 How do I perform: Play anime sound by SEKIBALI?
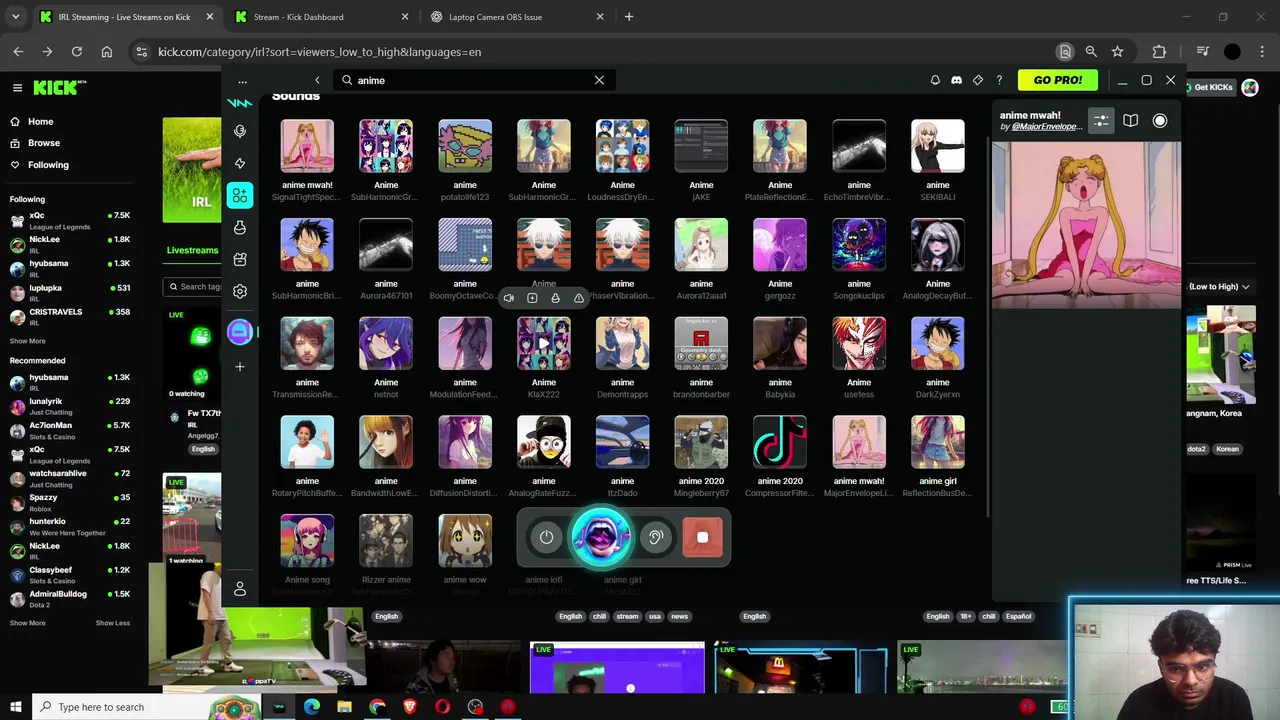click(x=938, y=146)
